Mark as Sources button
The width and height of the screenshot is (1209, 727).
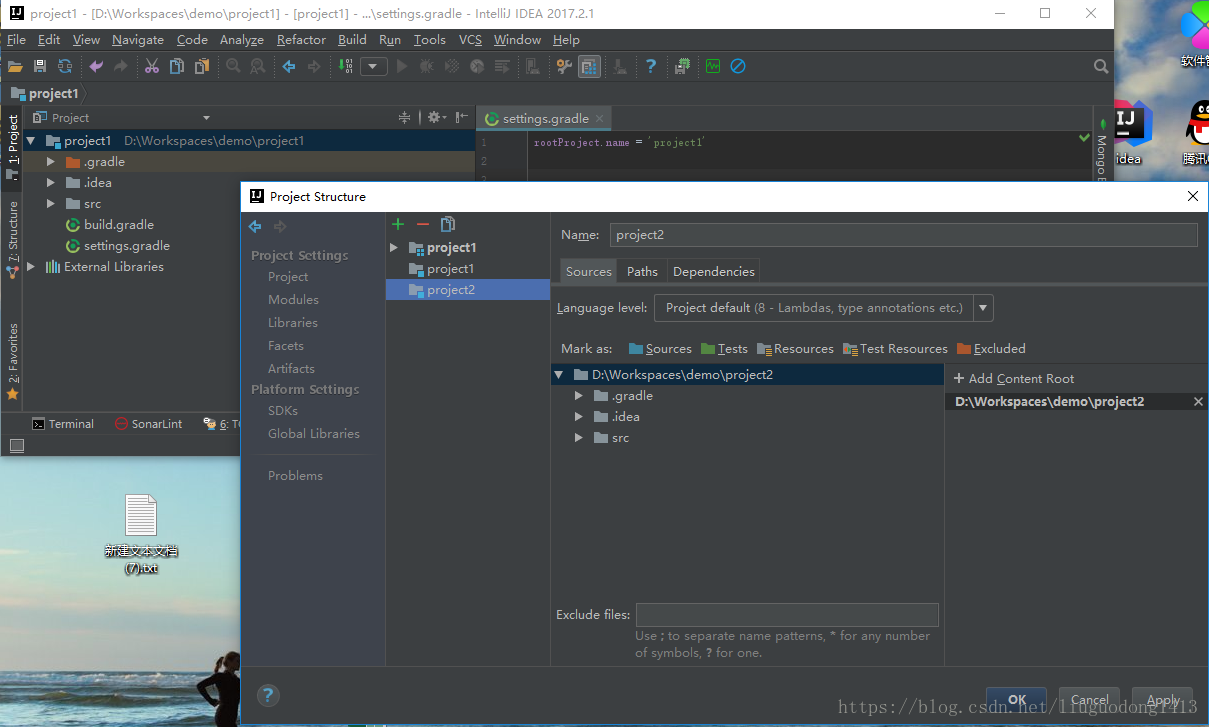660,349
